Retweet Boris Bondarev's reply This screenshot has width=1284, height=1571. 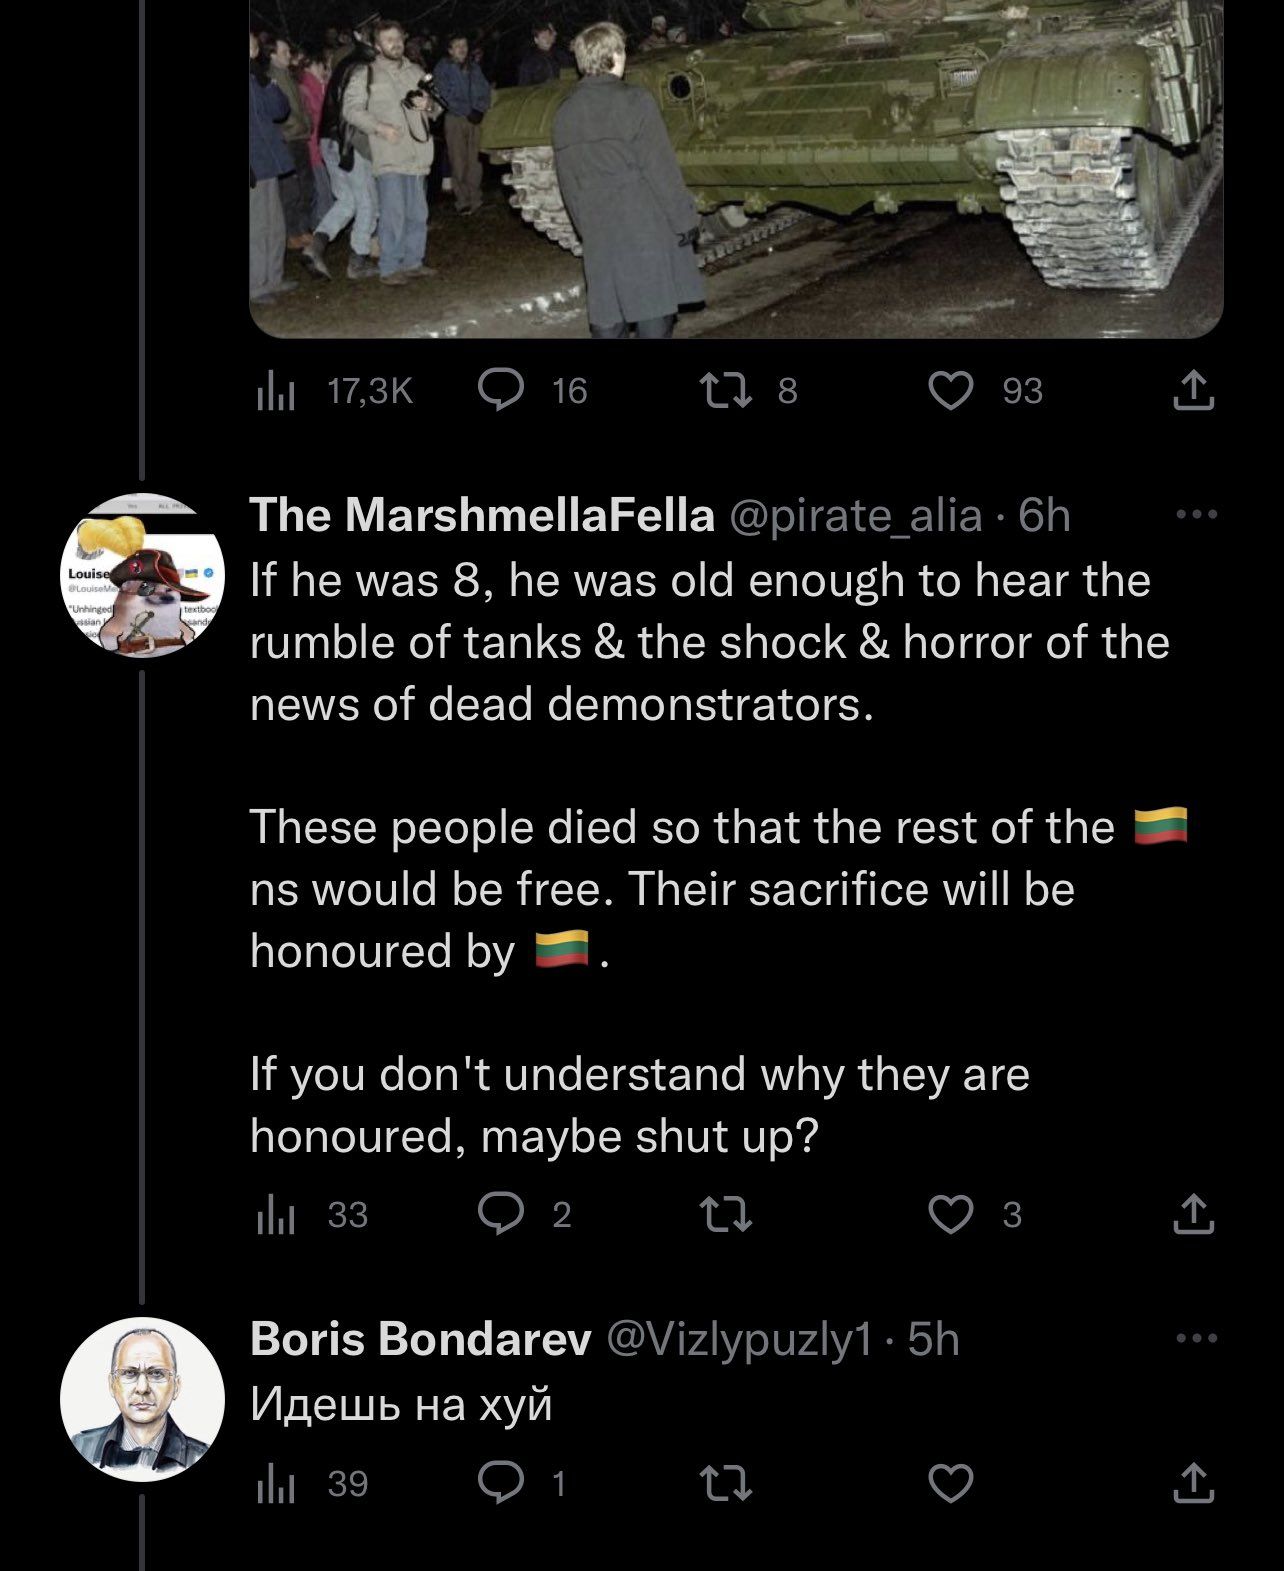(727, 1483)
